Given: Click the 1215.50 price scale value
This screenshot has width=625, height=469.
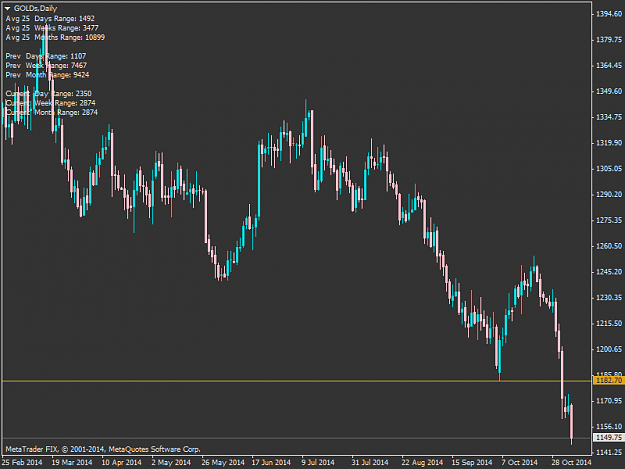Looking at the screenshot, I should [x=609, y=324].
